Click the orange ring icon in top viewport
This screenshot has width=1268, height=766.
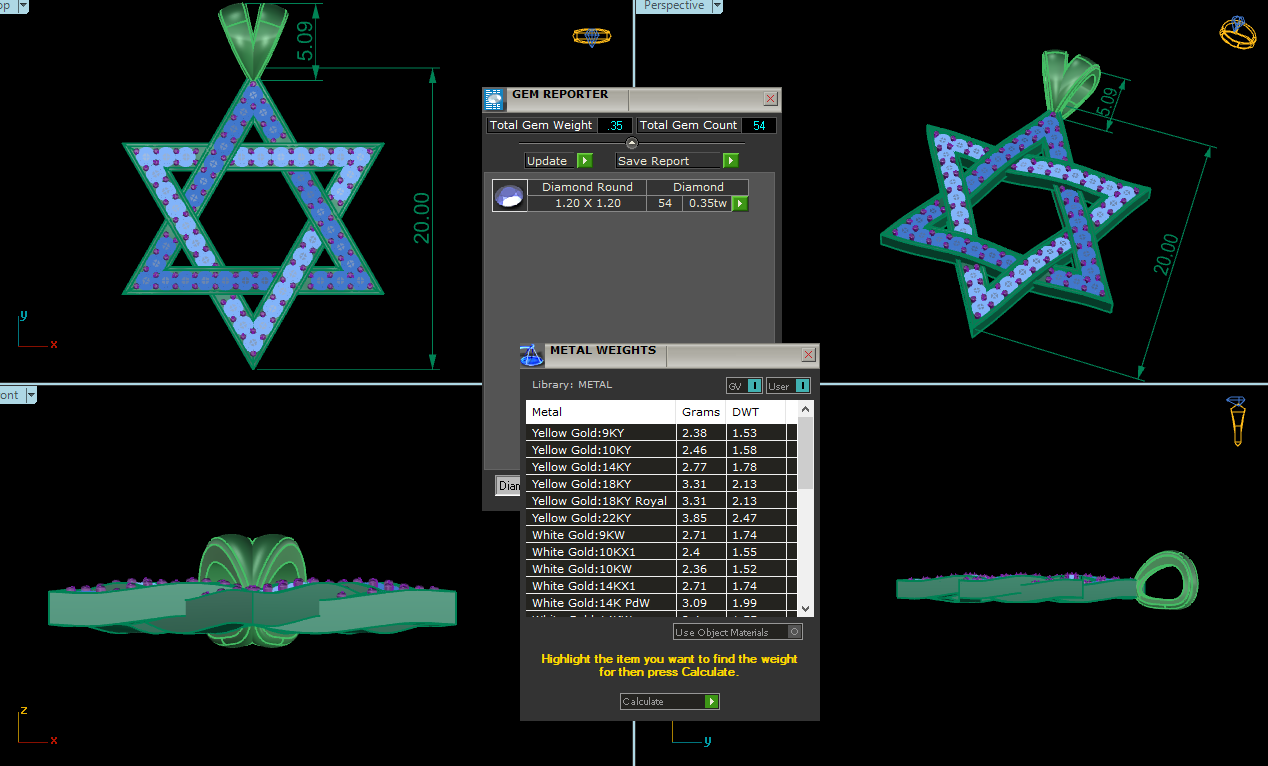pyautogui.click(x=591, y=37)
